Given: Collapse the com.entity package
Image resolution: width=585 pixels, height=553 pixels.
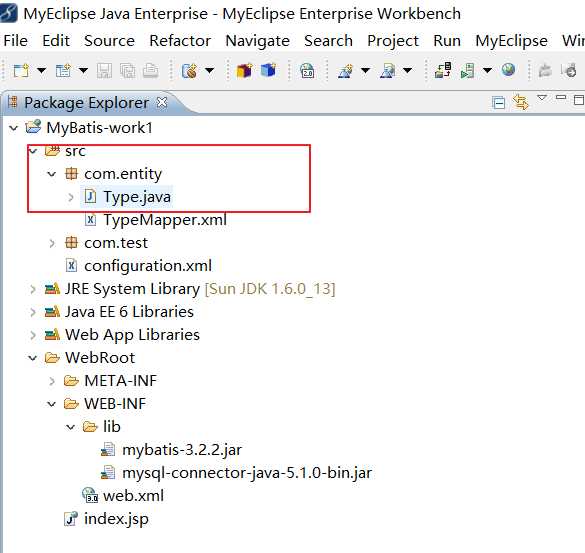Looking at the screenshot, I should click(x=51, y=174).
